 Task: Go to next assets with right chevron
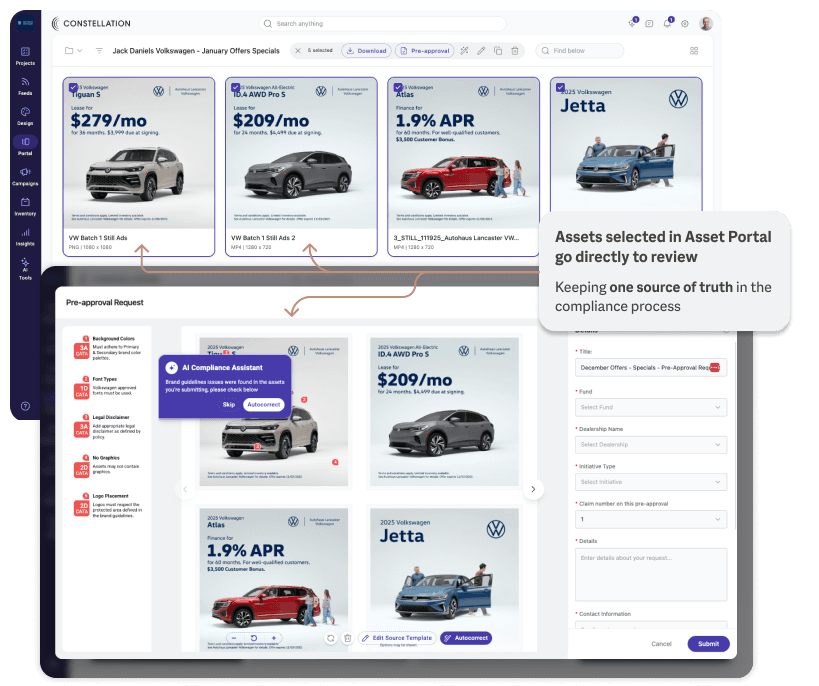point(533,489)
